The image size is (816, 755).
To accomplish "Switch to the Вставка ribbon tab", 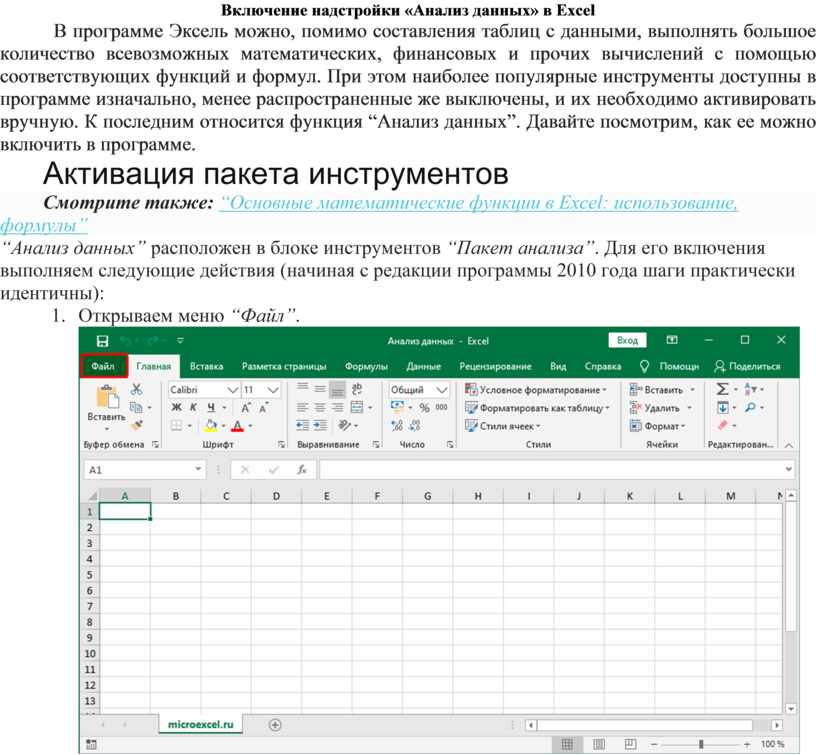I will (x=207, y=366).
